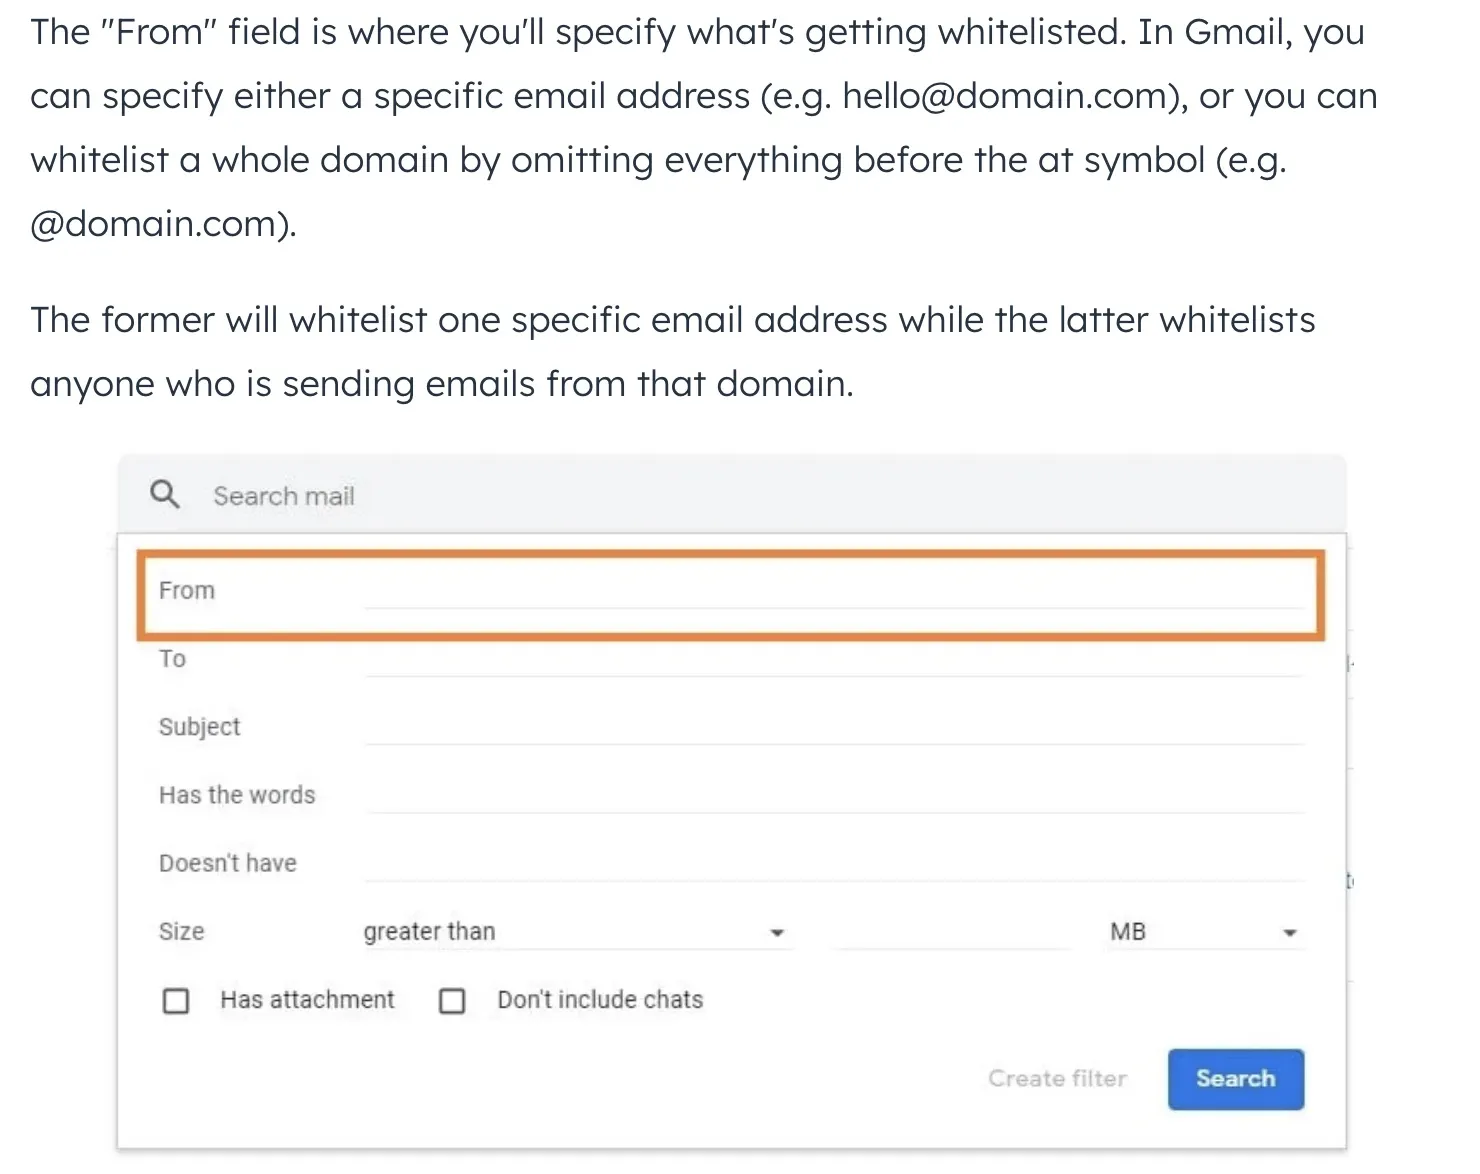
Task: Click the Create filter button
Action: [x=1057, y=1078]
